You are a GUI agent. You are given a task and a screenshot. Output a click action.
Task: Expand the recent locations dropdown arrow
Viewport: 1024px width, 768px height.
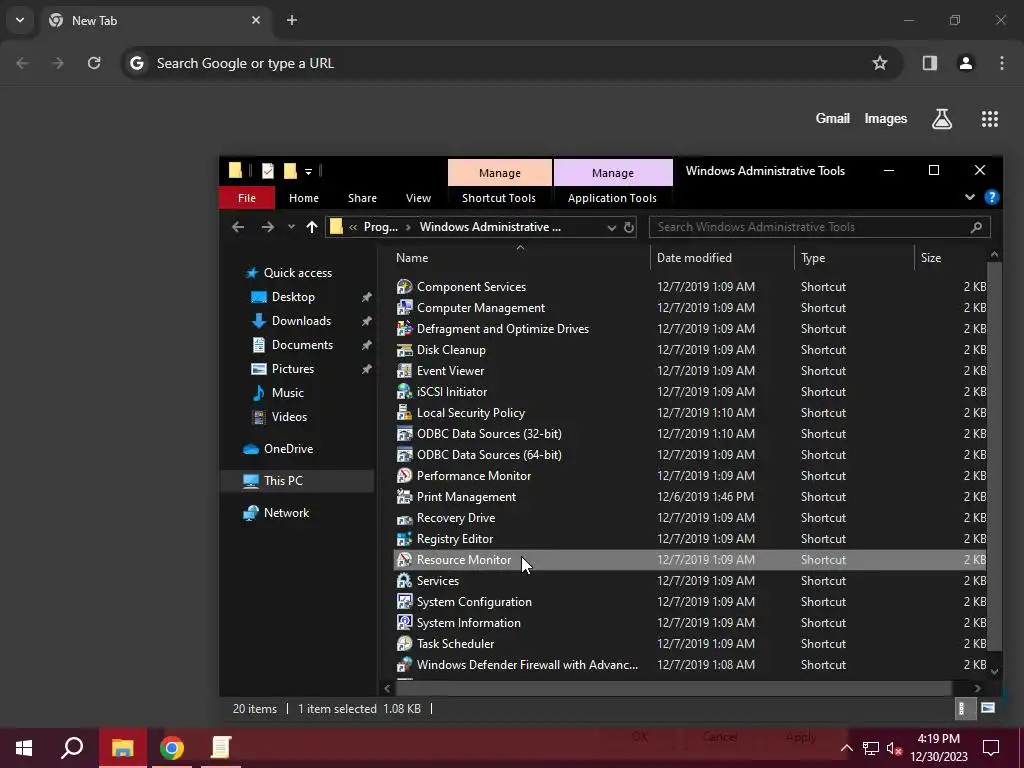291,227
